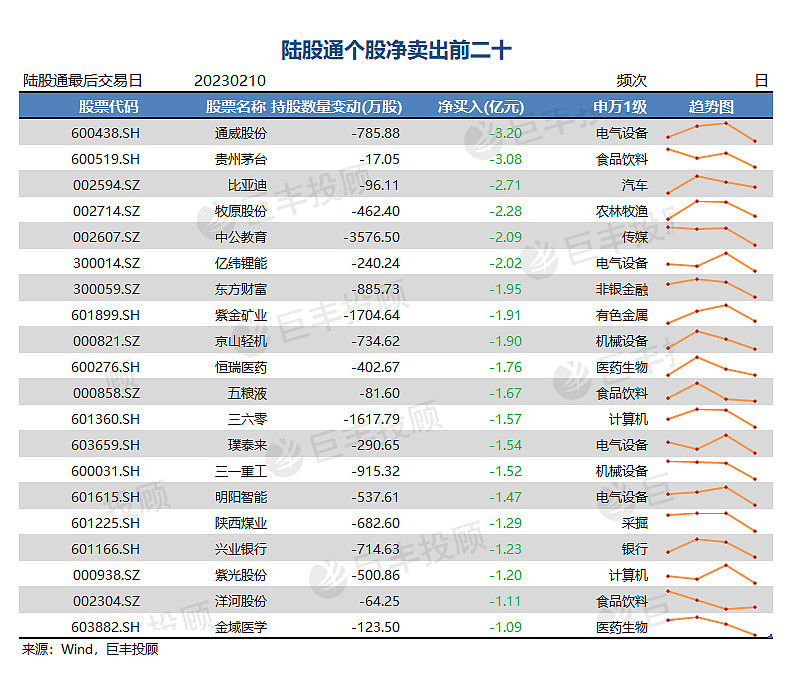Viewport: 793px width, 683px height.
Task: Click the 传媒 industry cell
Action: tap(635, 237)
